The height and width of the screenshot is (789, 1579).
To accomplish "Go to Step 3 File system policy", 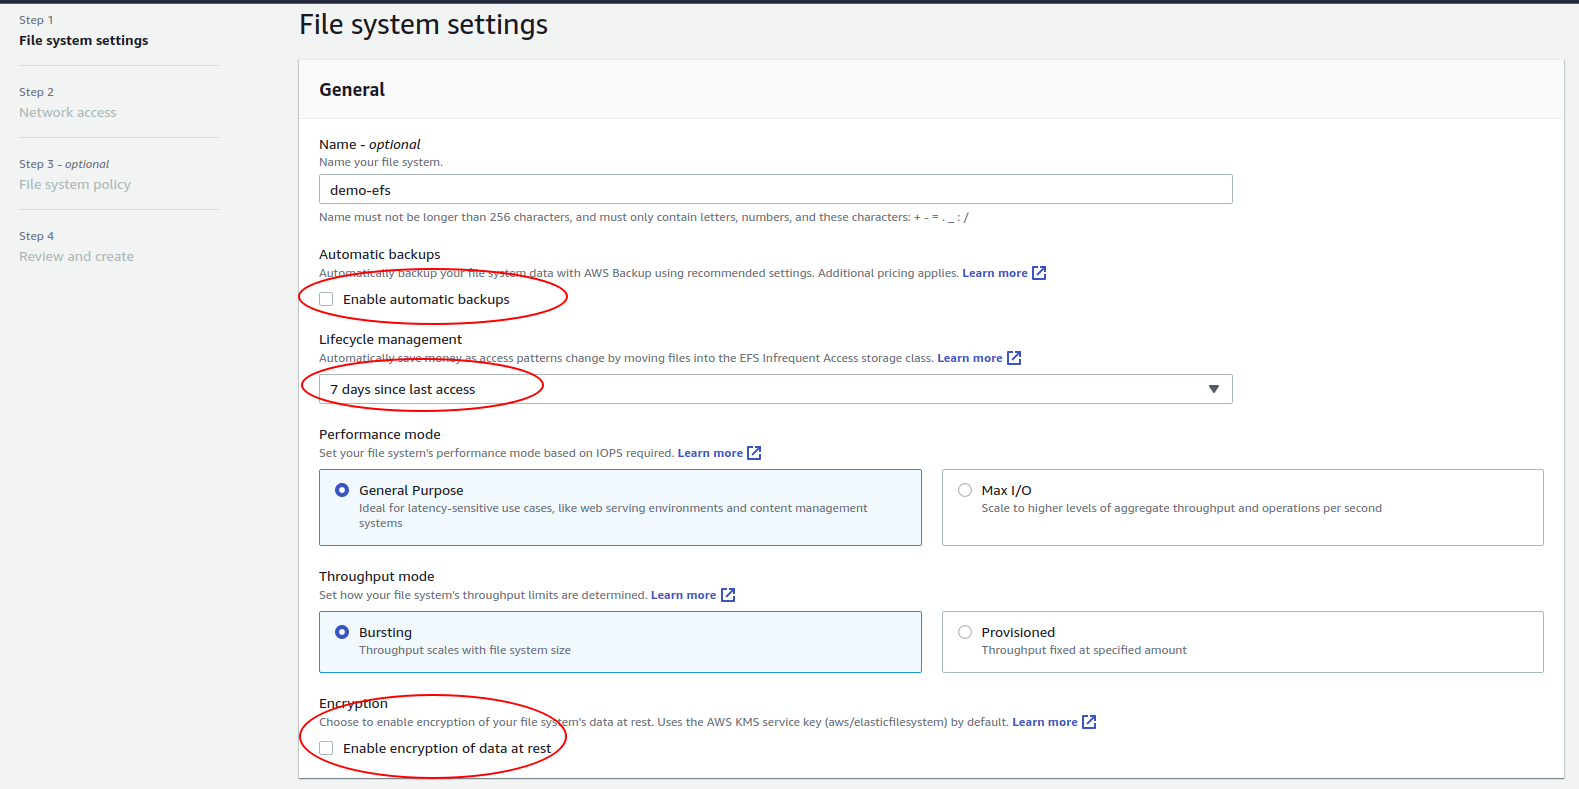I will click(75, 184).
